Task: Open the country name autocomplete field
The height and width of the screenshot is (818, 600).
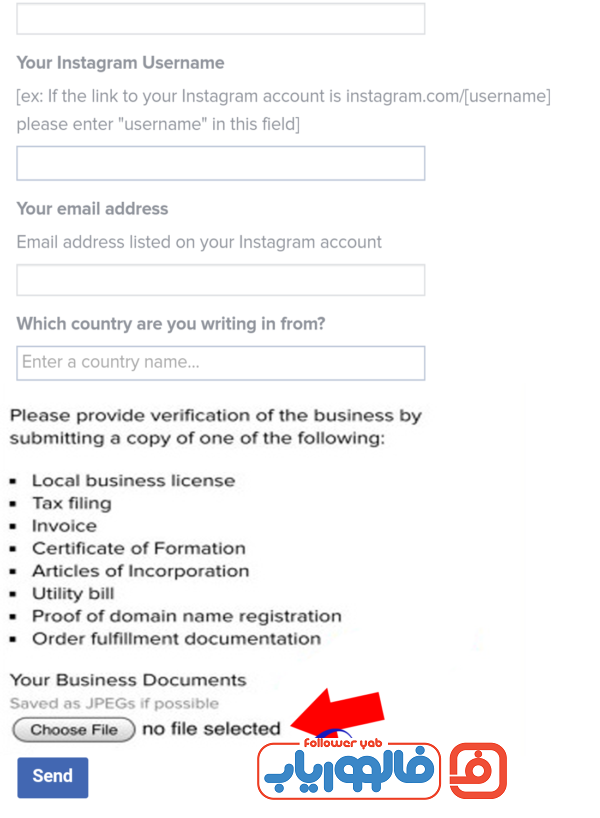Action: [221, 363]
